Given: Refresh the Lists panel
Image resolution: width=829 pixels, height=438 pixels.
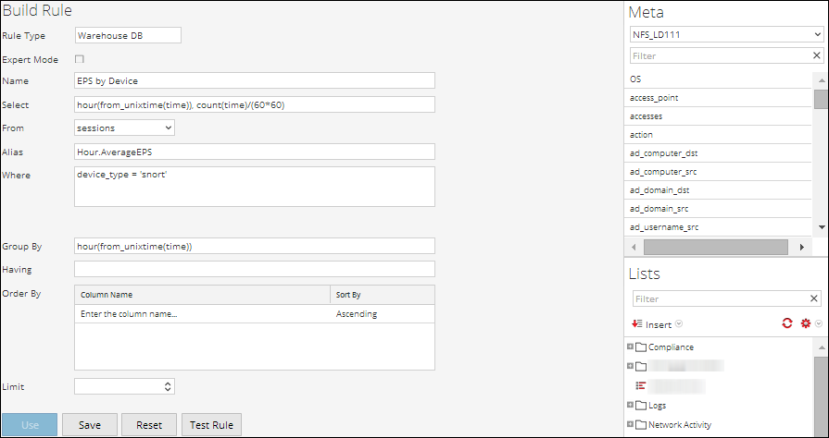Looking at the screenshot, I should (x=787, y=323).
